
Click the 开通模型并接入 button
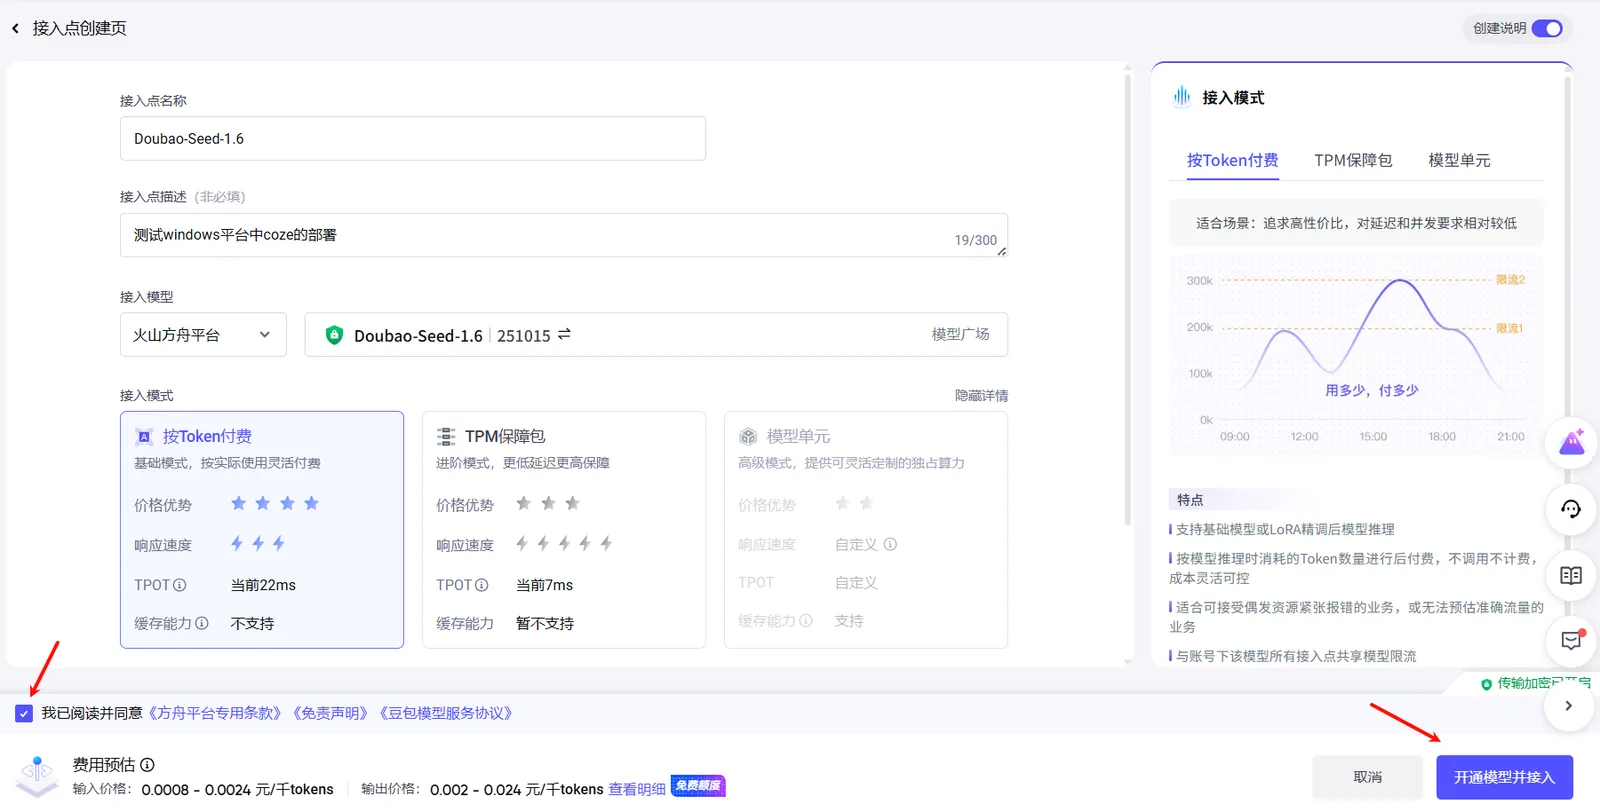1504,777
